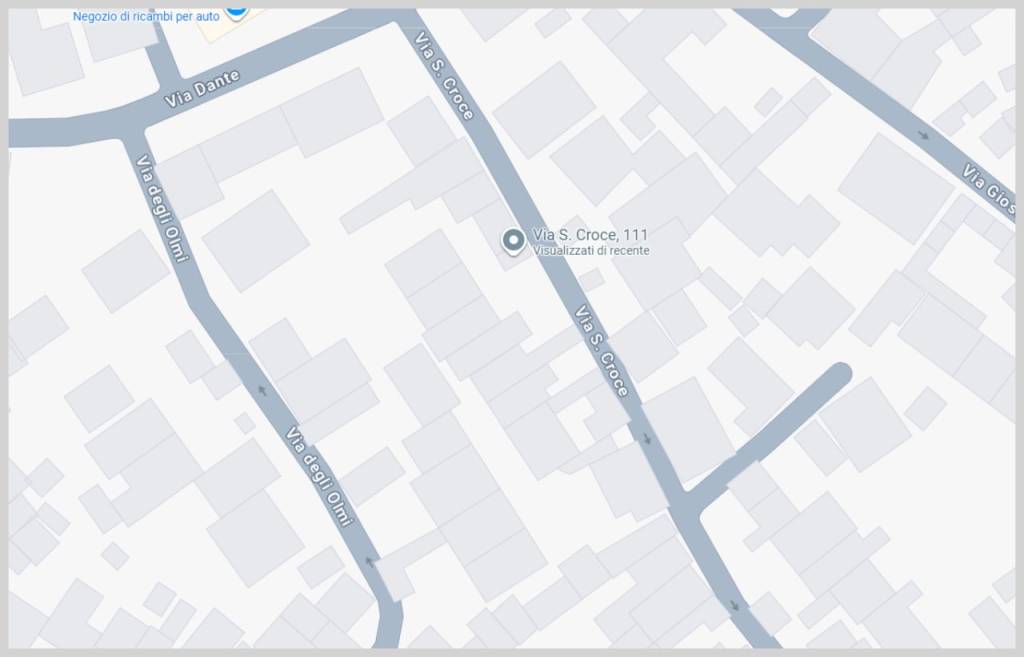
Task: Select the Via Gios street label
Action: tap(988, 189)
